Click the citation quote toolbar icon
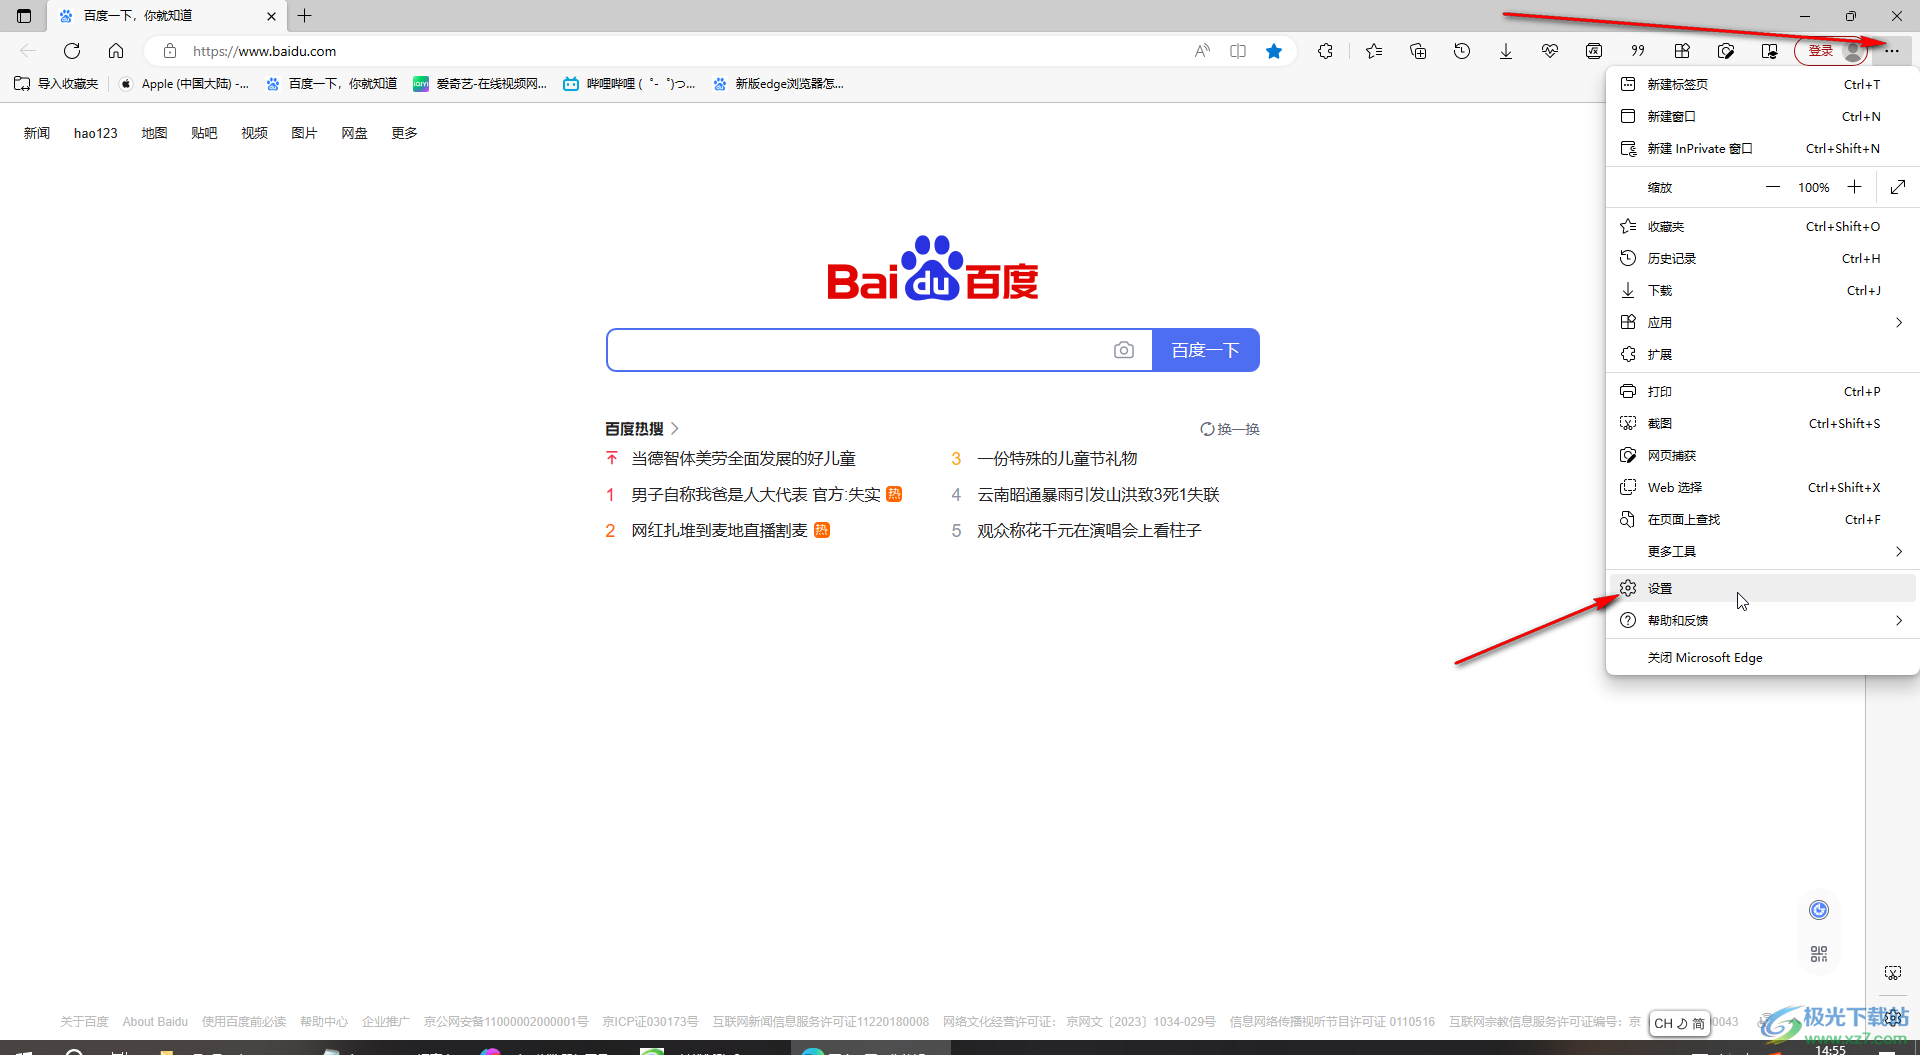 tap(1638, 51)
